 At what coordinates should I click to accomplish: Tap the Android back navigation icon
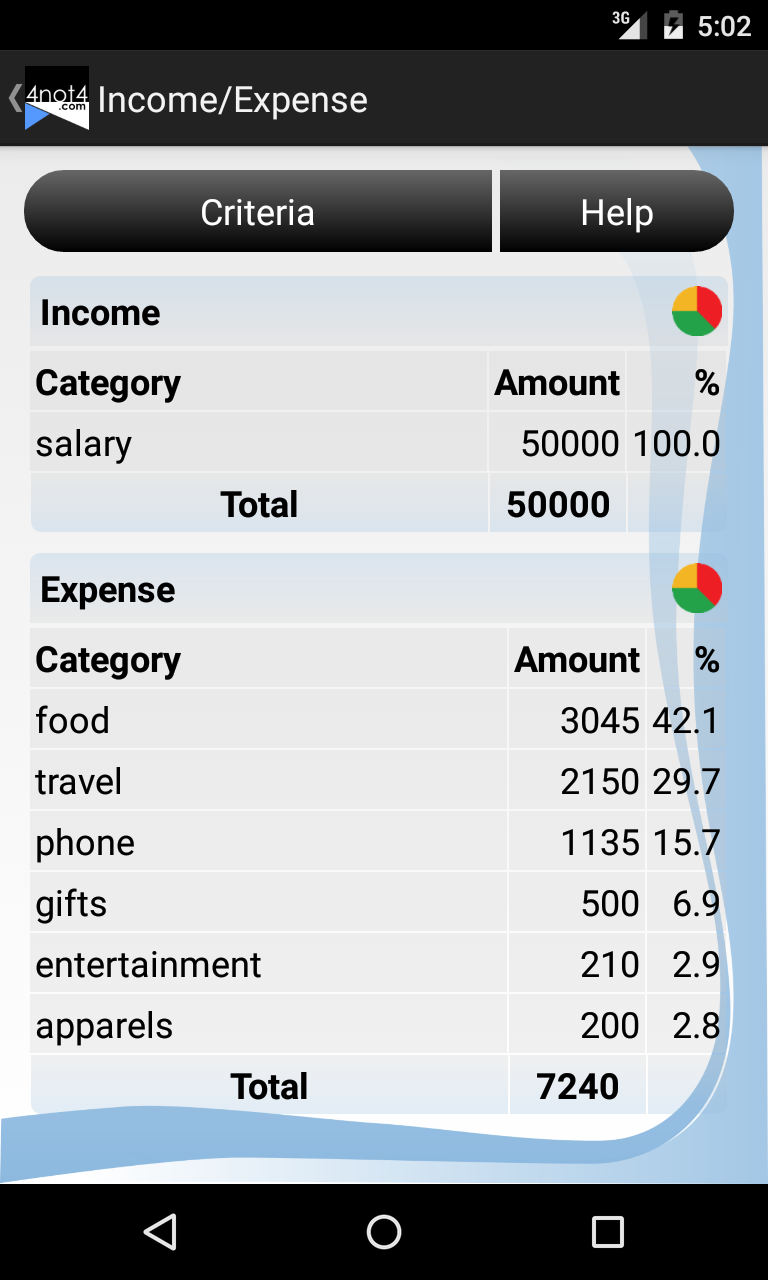(x=160, y=1232)
